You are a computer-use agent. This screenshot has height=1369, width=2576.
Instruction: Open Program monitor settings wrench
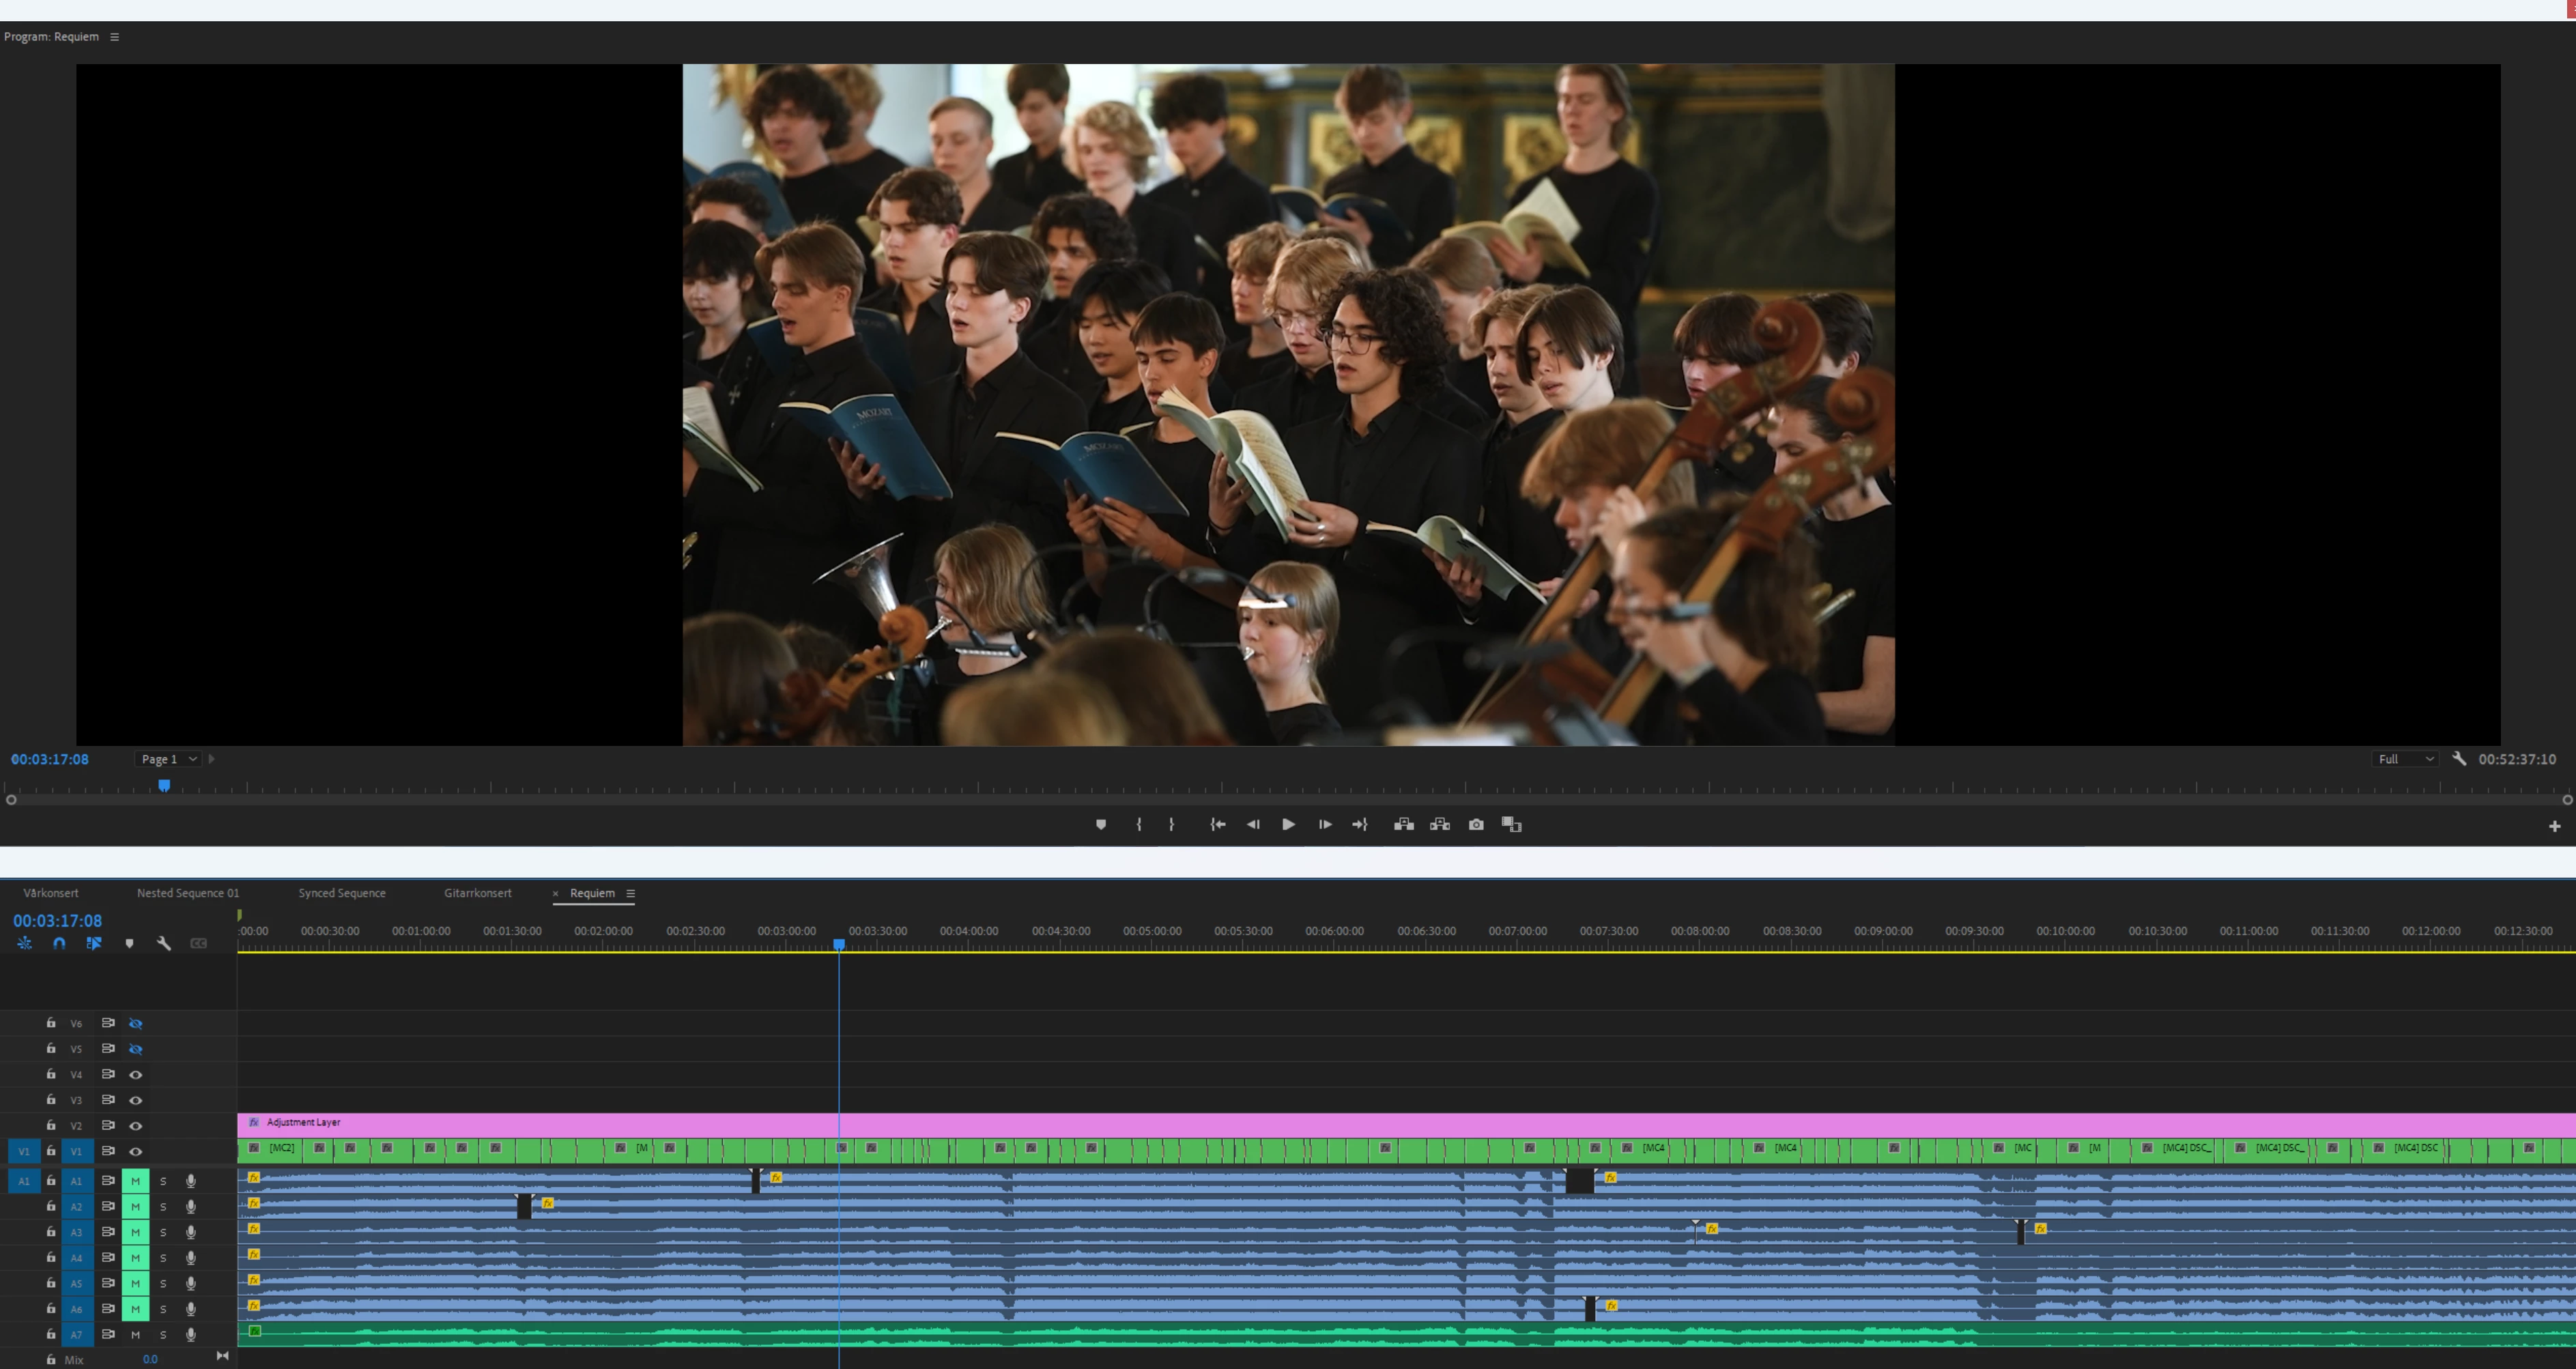[x=2459, y=759]
